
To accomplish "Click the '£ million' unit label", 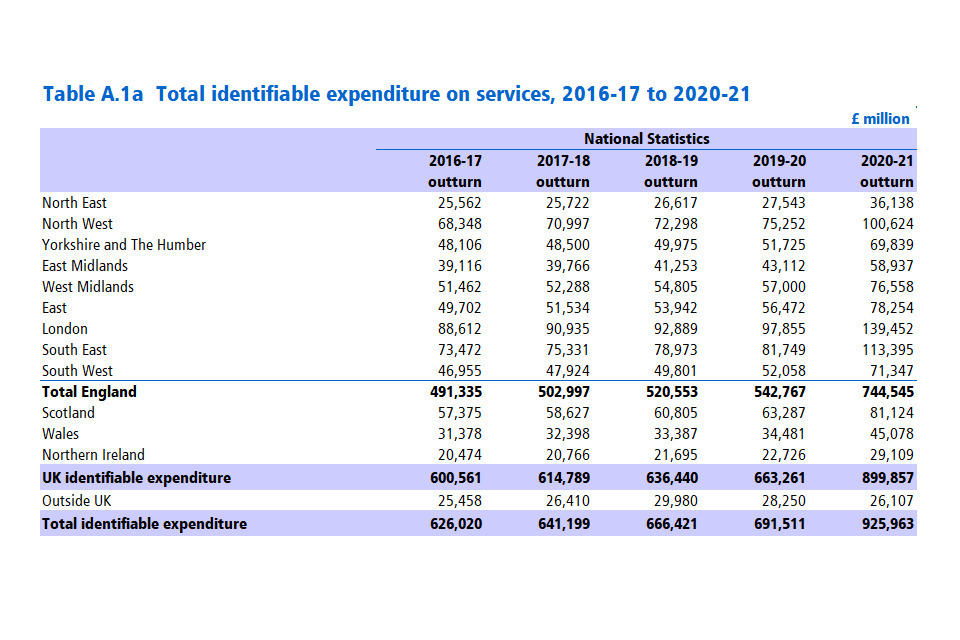I will tap(880, 118).
